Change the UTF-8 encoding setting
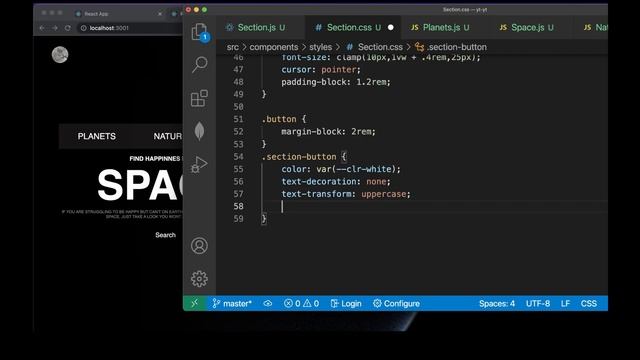 point(538,304)
